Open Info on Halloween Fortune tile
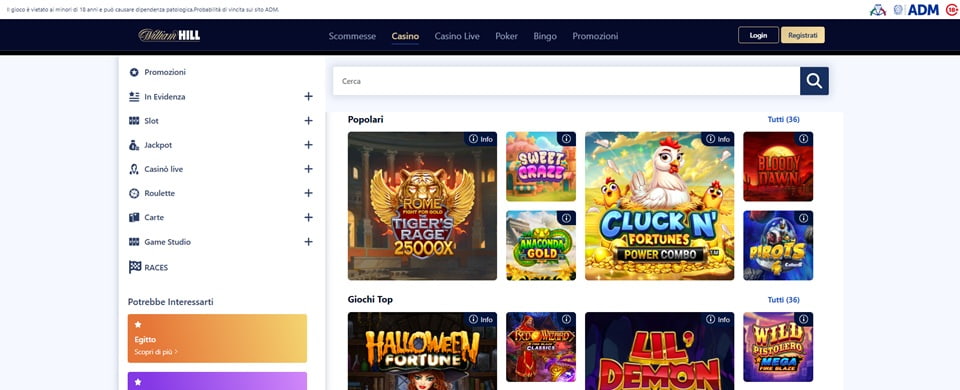Viewport: 960px width, 390px height. point(481,319)
